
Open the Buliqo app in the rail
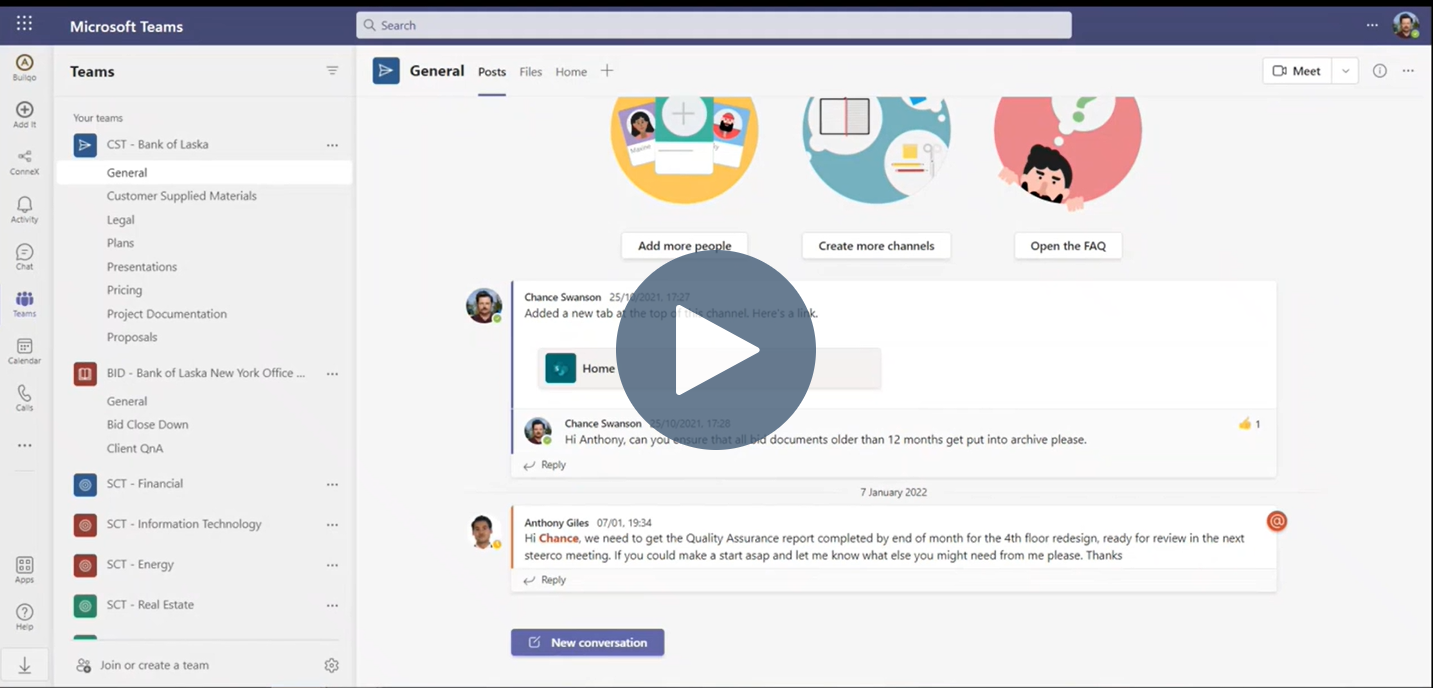point(25,67)
